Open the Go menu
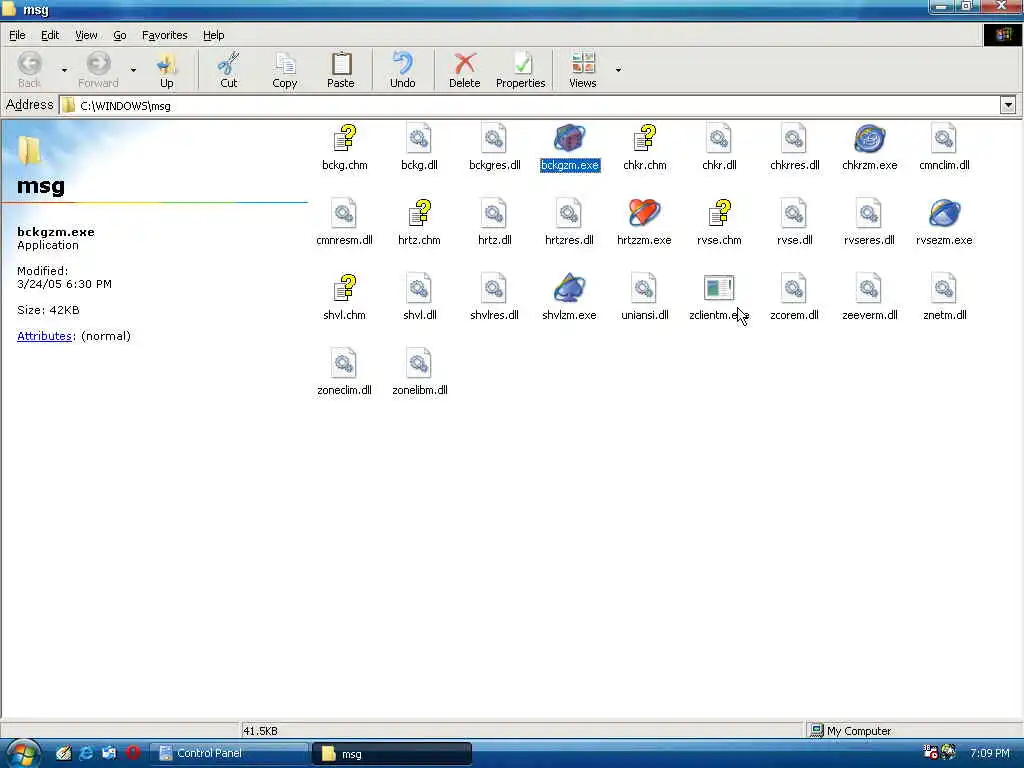Screen dimensions: 1024x768 [x=120, y=35]
